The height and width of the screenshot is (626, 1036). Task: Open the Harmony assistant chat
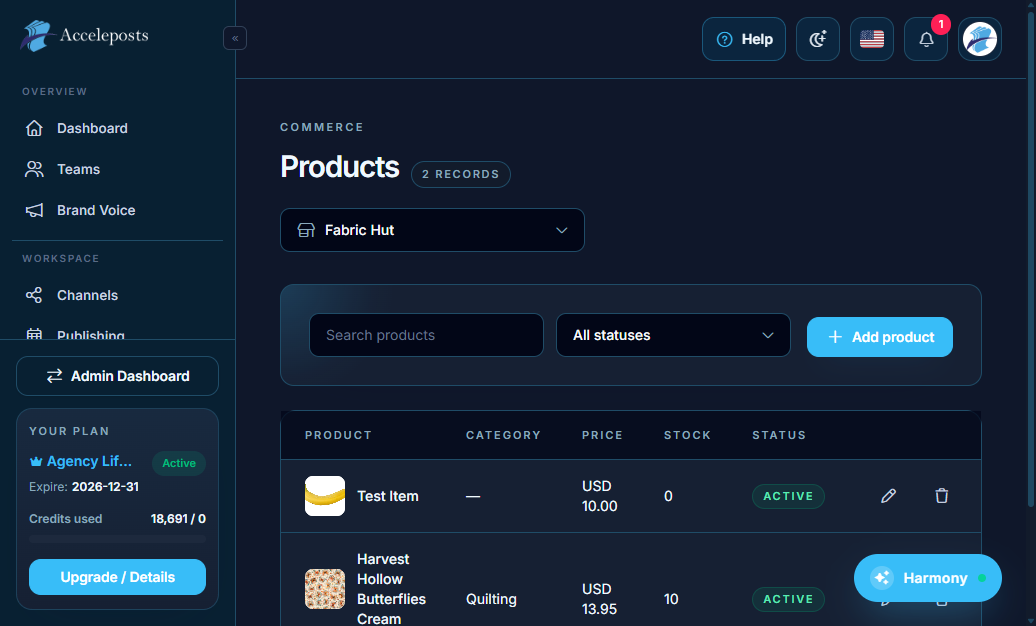pyautogui.click(x=927, y=578)
